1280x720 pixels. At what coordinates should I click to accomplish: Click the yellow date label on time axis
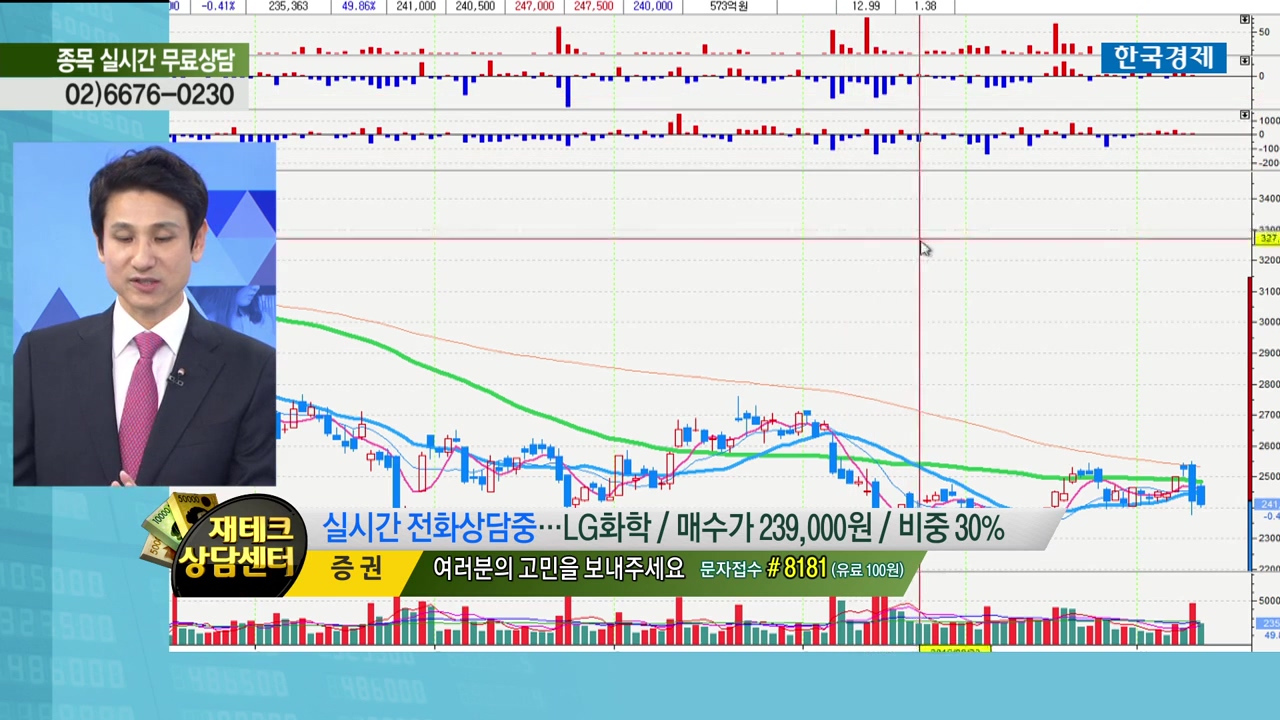coord(954,649)
